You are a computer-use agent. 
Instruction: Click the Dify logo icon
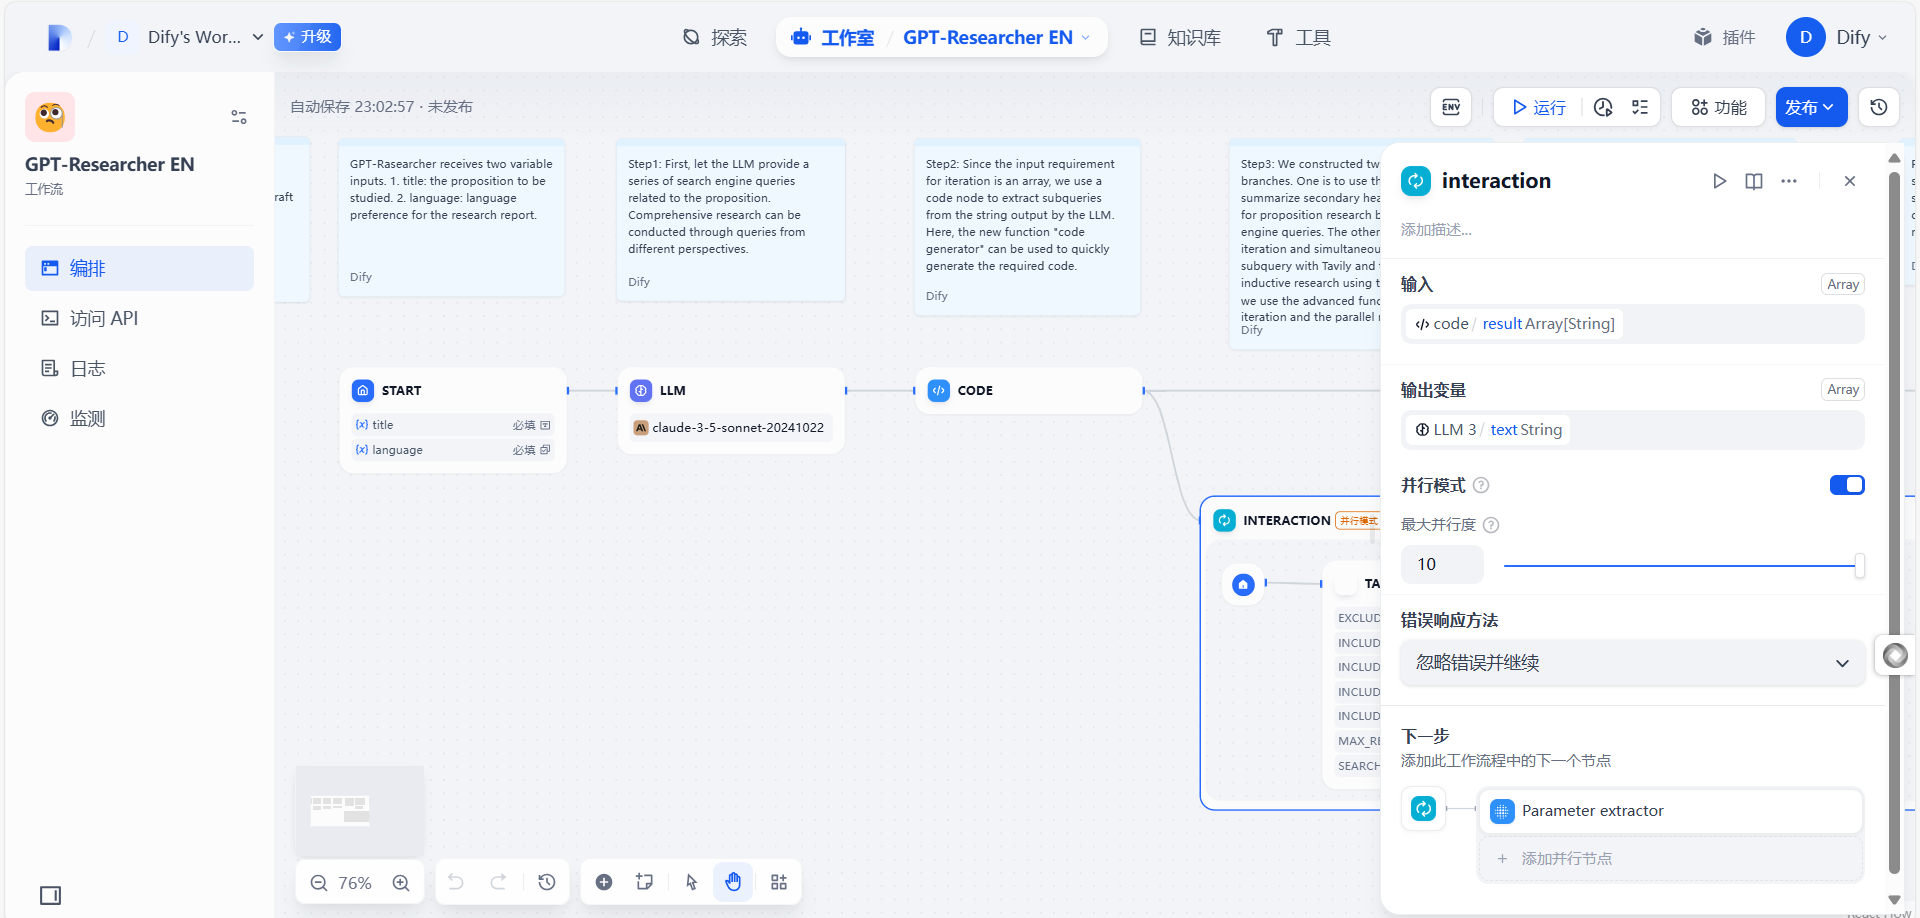point(59,37)
